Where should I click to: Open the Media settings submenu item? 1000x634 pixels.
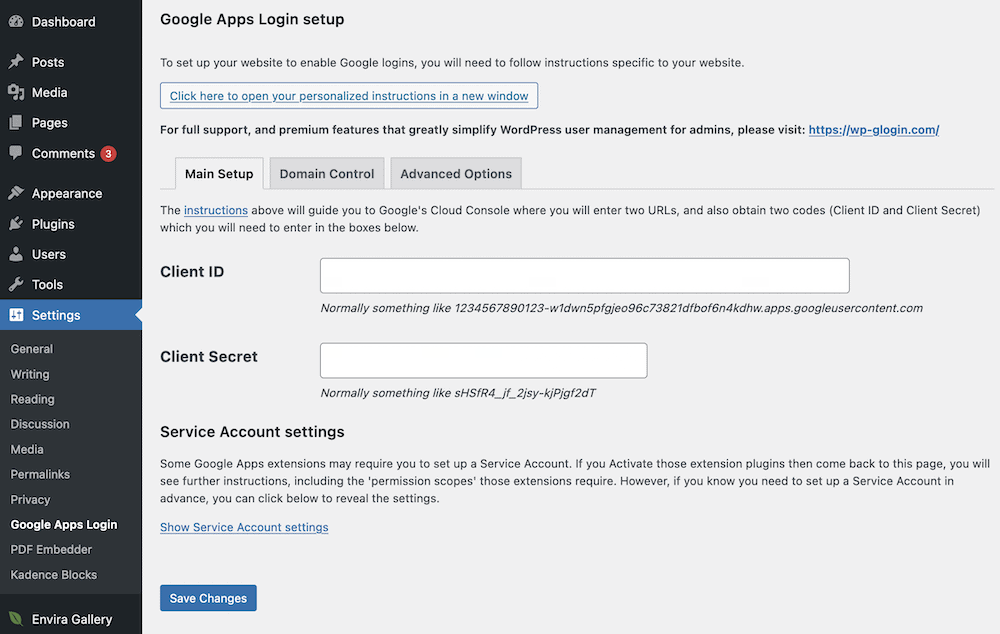point(27,450)
